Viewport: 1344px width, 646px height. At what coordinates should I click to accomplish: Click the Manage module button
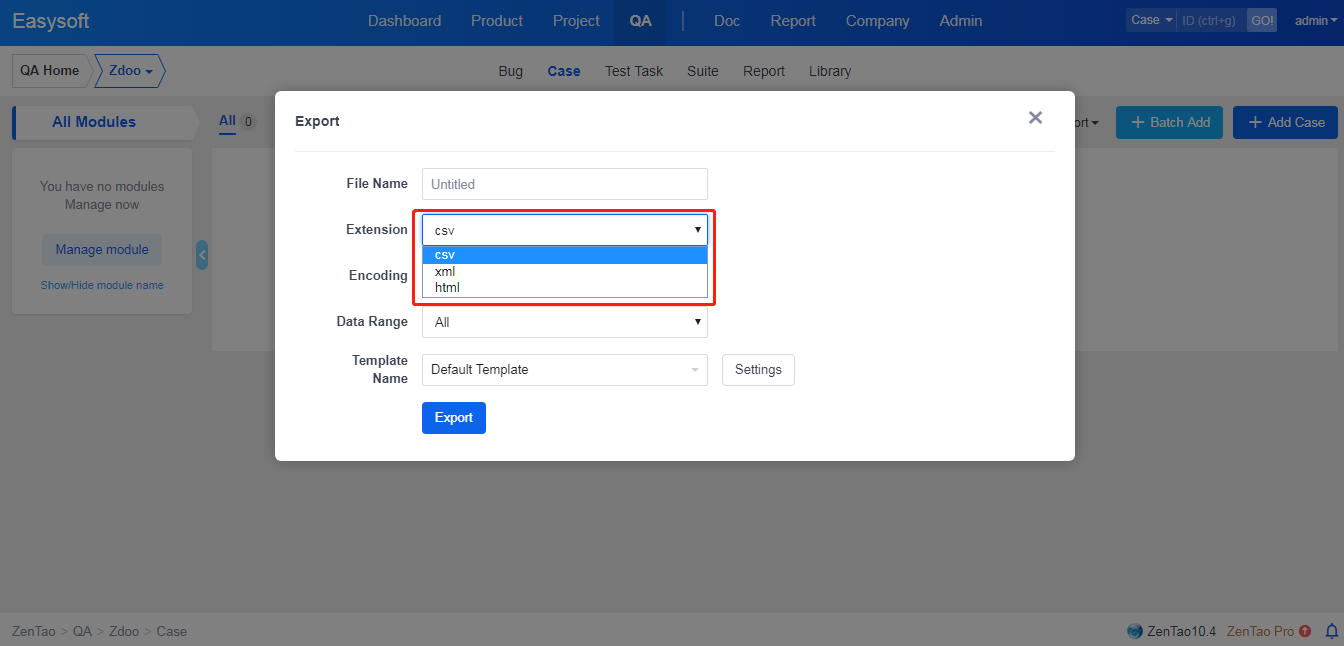pyautogui.click(x=102, y=250)
